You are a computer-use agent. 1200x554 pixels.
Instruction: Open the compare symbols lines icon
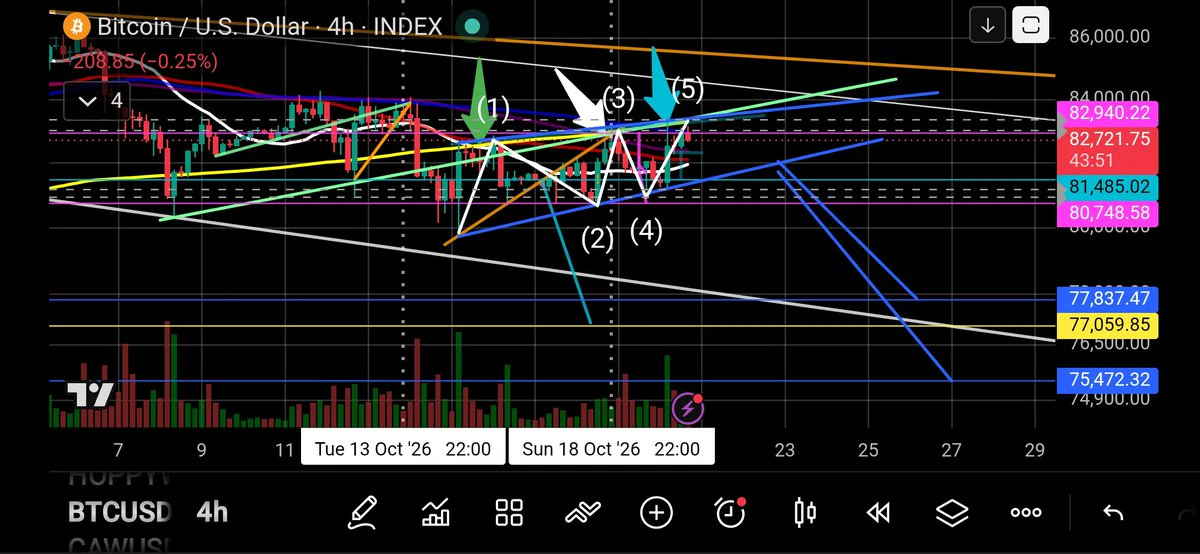click(x=582, y=513)
